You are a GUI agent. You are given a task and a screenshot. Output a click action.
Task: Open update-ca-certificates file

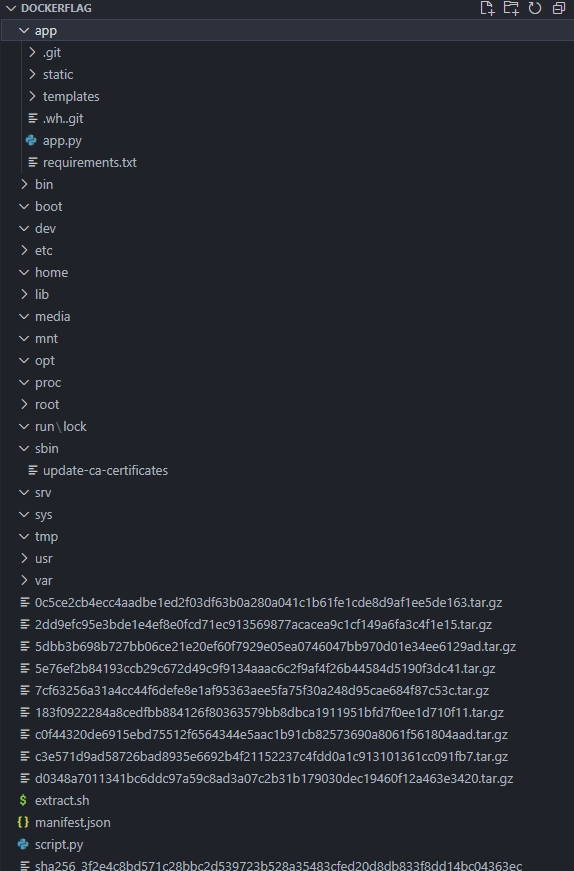[105, 470]
